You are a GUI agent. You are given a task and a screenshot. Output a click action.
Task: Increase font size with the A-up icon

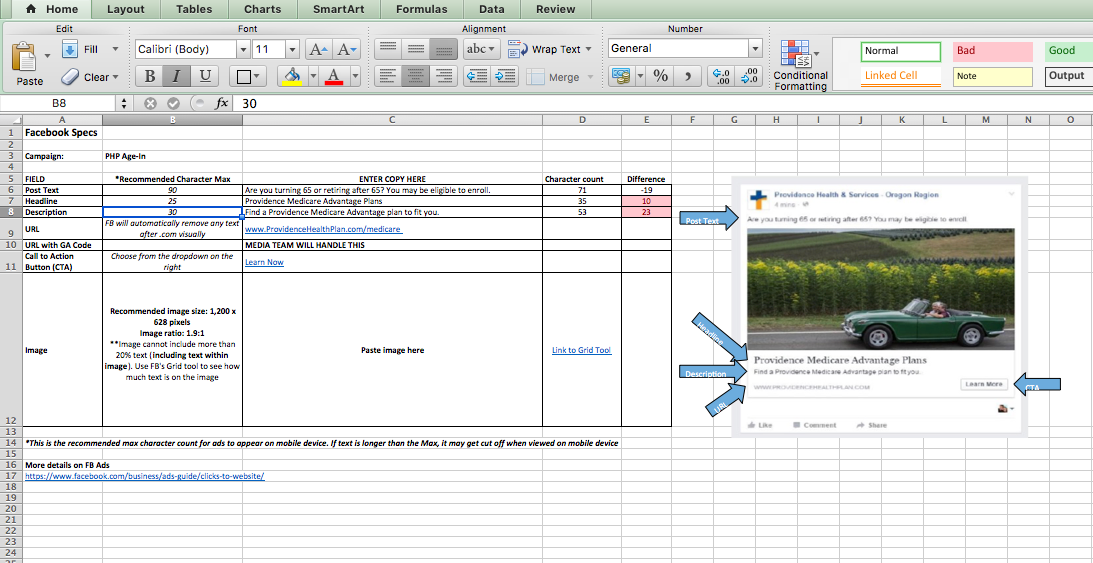319,49
